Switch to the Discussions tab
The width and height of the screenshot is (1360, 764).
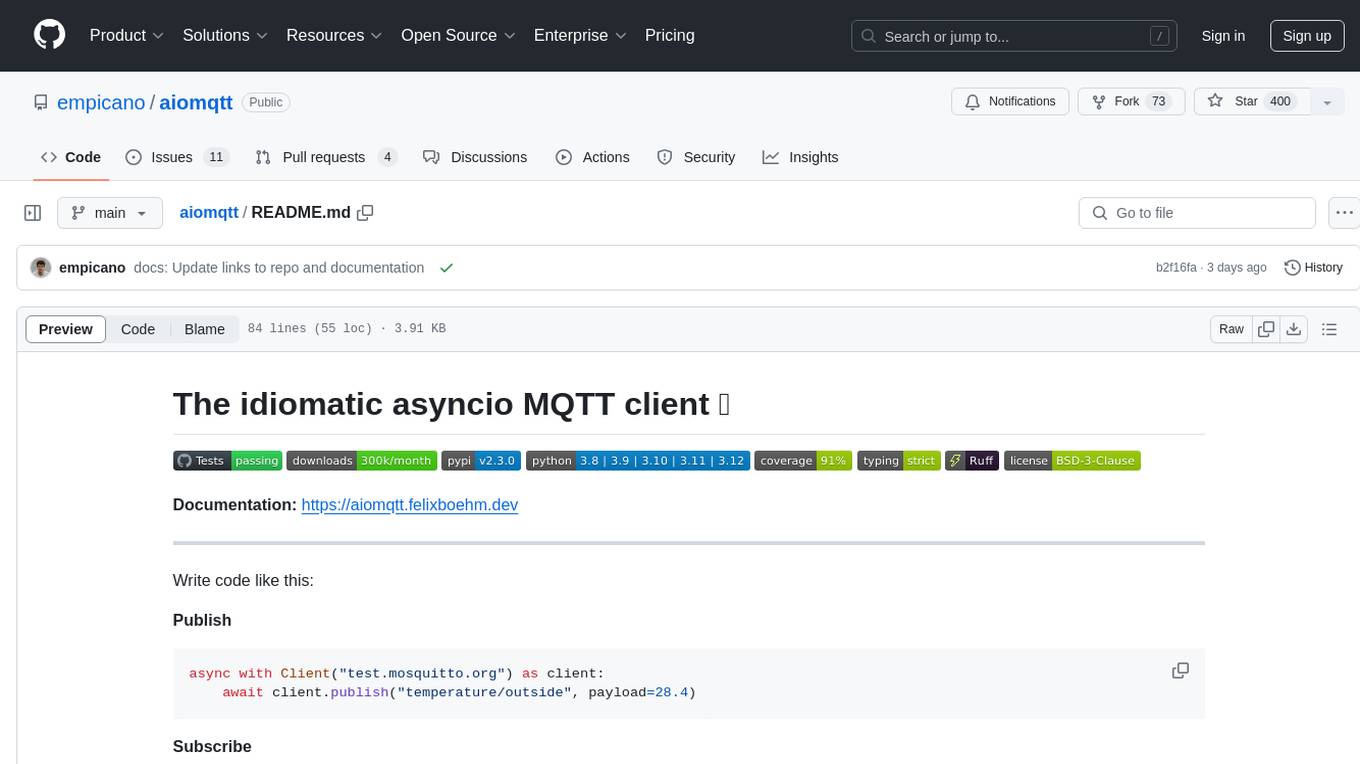point(475,157)
